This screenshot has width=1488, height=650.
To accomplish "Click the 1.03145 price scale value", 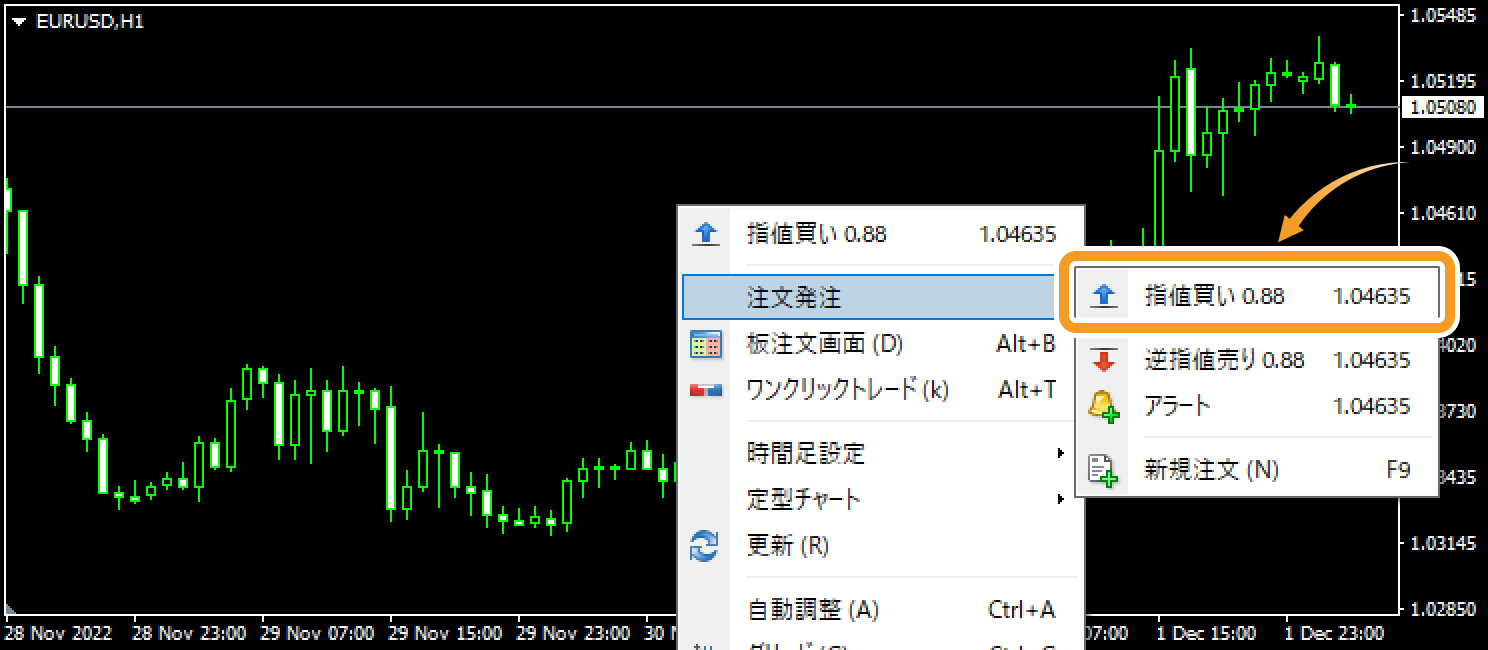I will tap(1443, 543).
